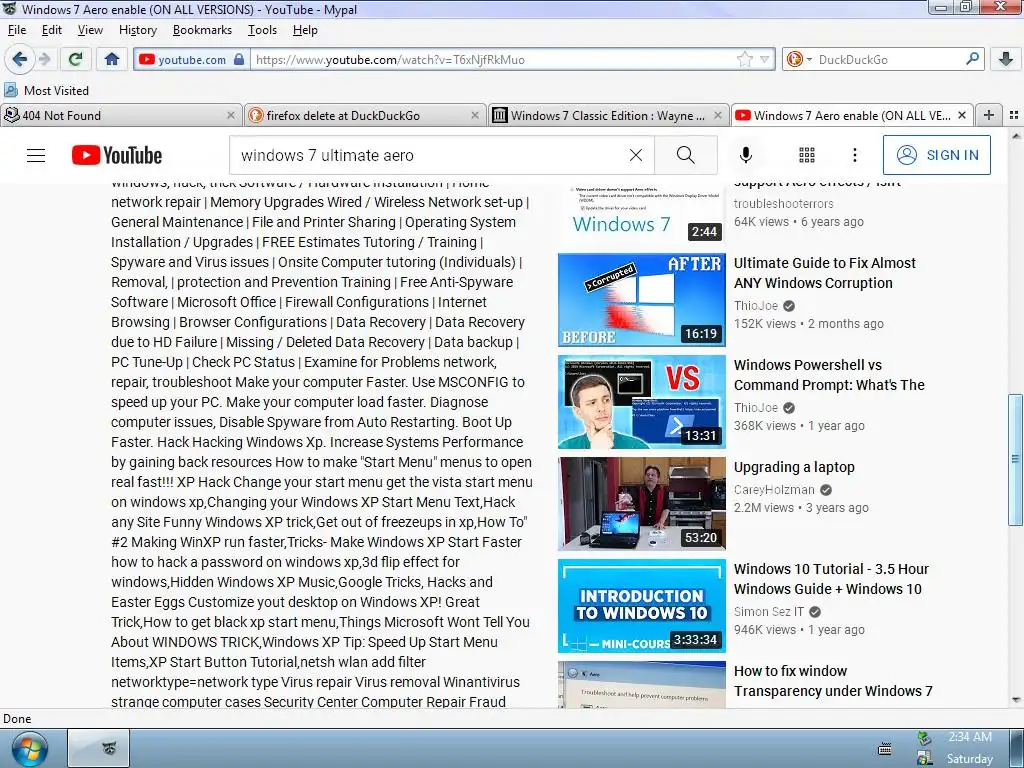This screenshot has width=1024, height=768.
Task: Visit the Simon Sez IT channel
Action: click(769, 612)
